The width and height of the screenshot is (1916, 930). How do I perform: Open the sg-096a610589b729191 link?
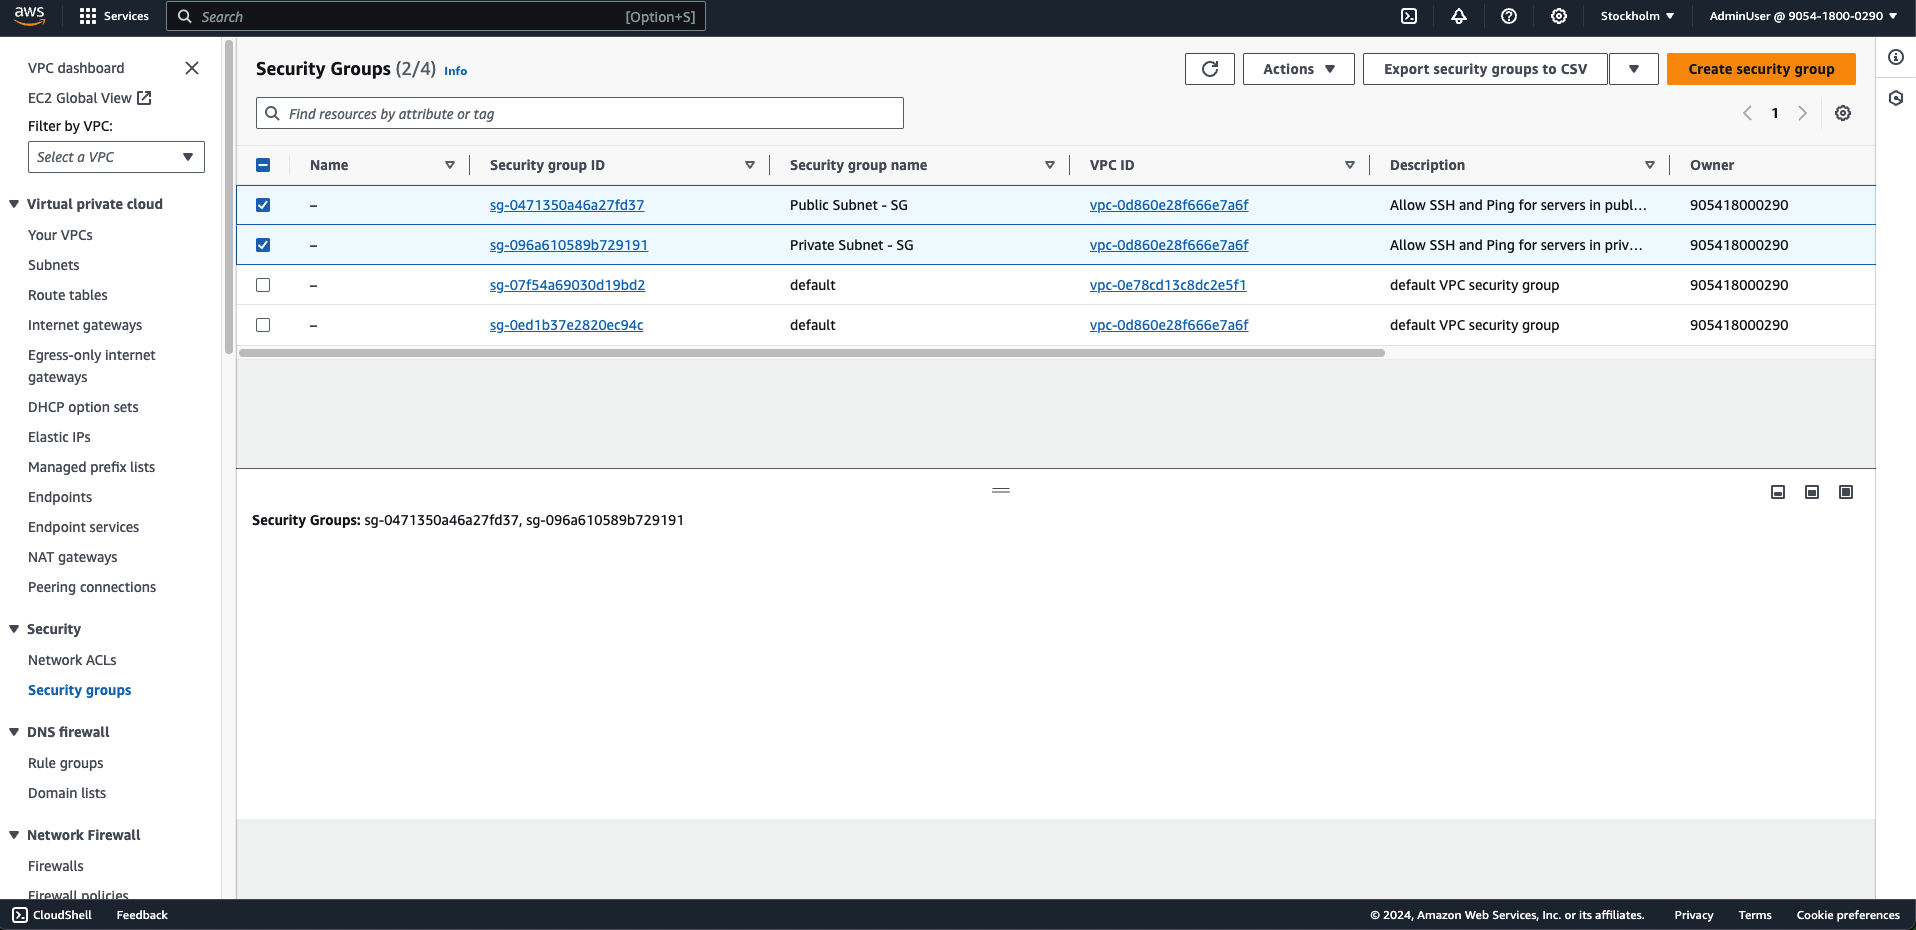[x=568, y=245]
